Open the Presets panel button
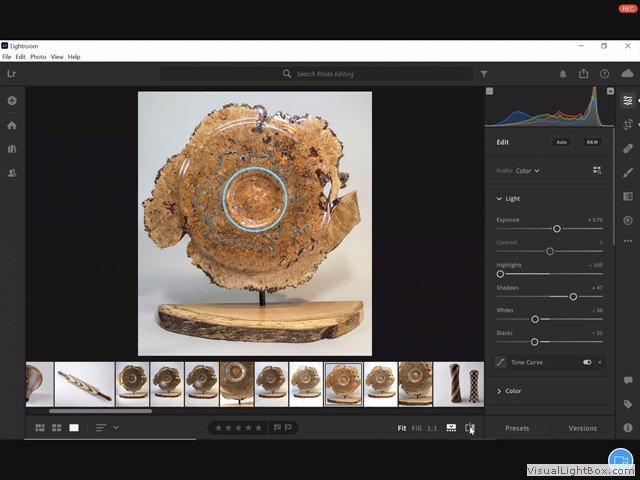The width and height of the screenshot is (640, 480). pyautogui.click(x=517, y=428)
